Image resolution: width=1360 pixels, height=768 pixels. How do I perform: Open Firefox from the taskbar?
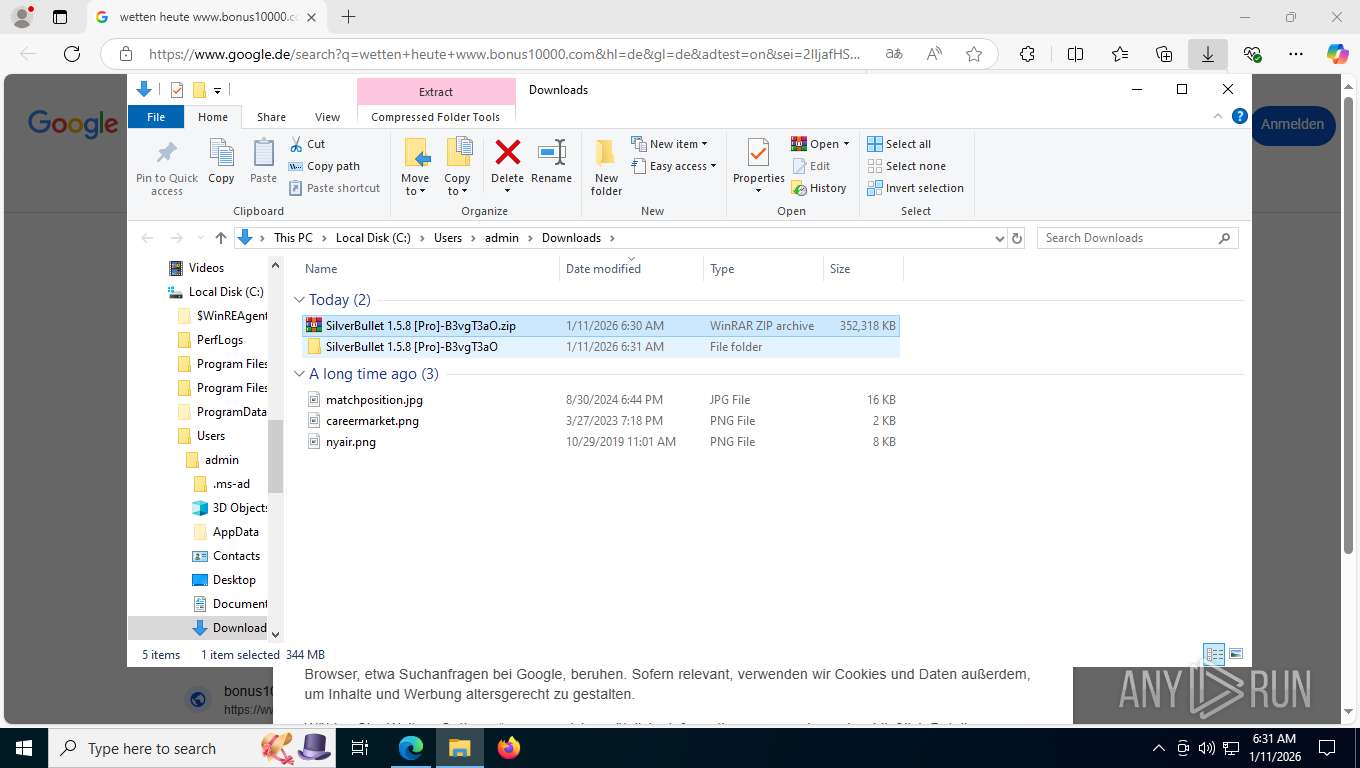[x=509, y=748]
